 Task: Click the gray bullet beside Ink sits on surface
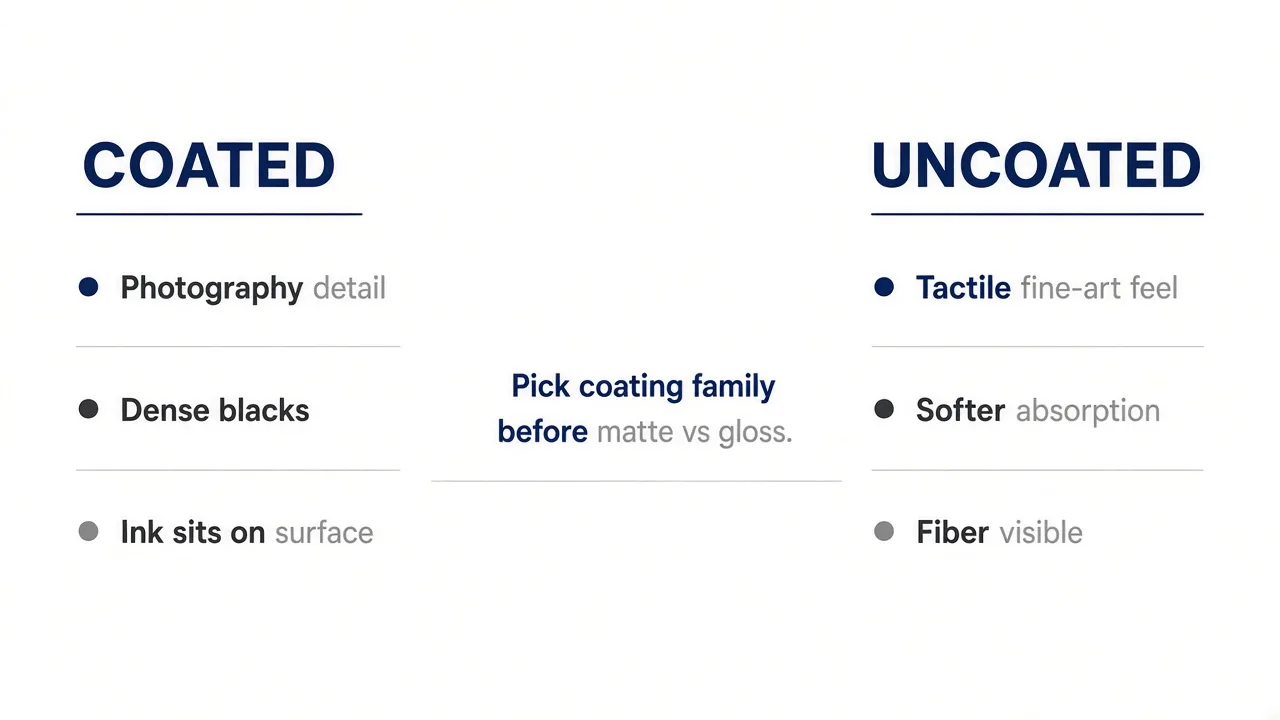[x=88, y=531]
